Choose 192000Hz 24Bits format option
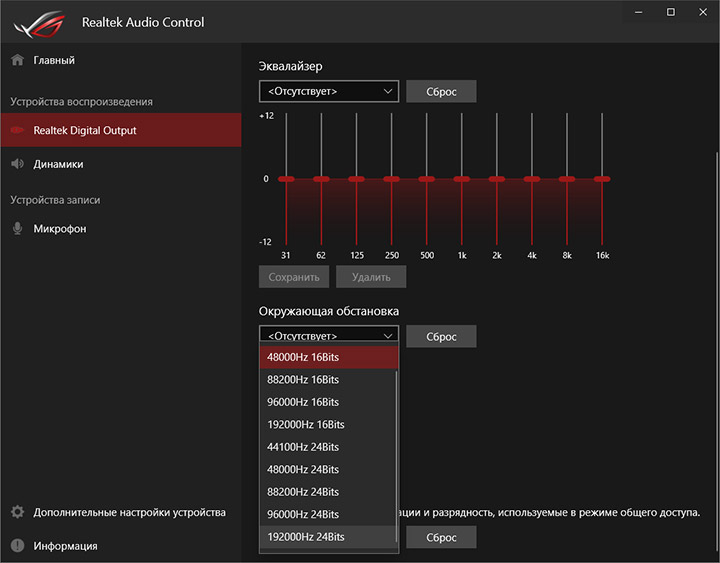This screenshot has height=563, width=720. coord(327,537)
